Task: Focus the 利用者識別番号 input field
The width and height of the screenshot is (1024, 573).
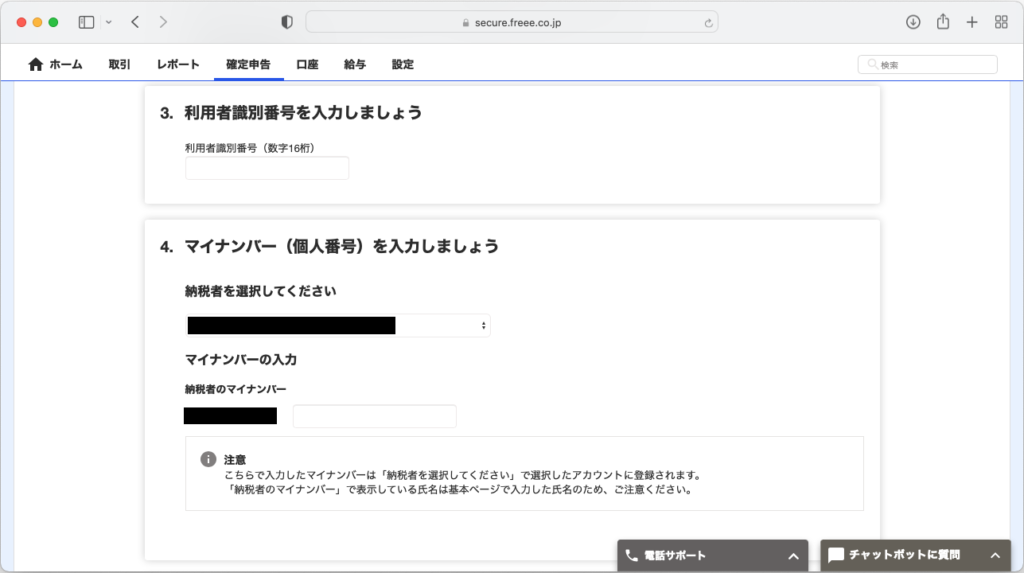Action: [x=266, y=168]
